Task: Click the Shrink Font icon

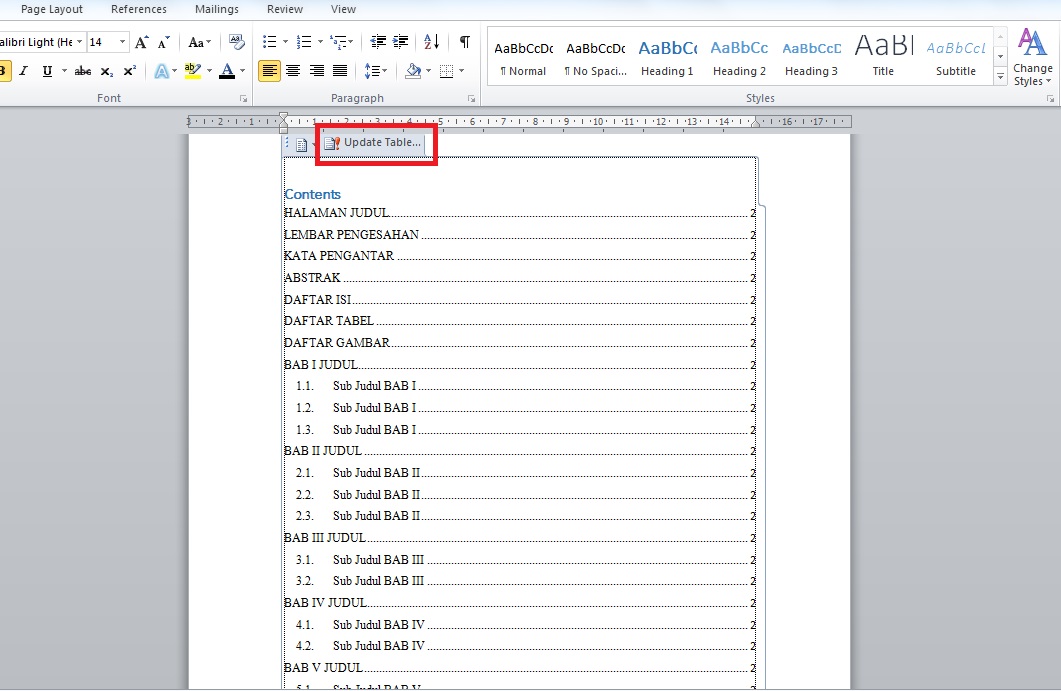Action: (163, 43)
